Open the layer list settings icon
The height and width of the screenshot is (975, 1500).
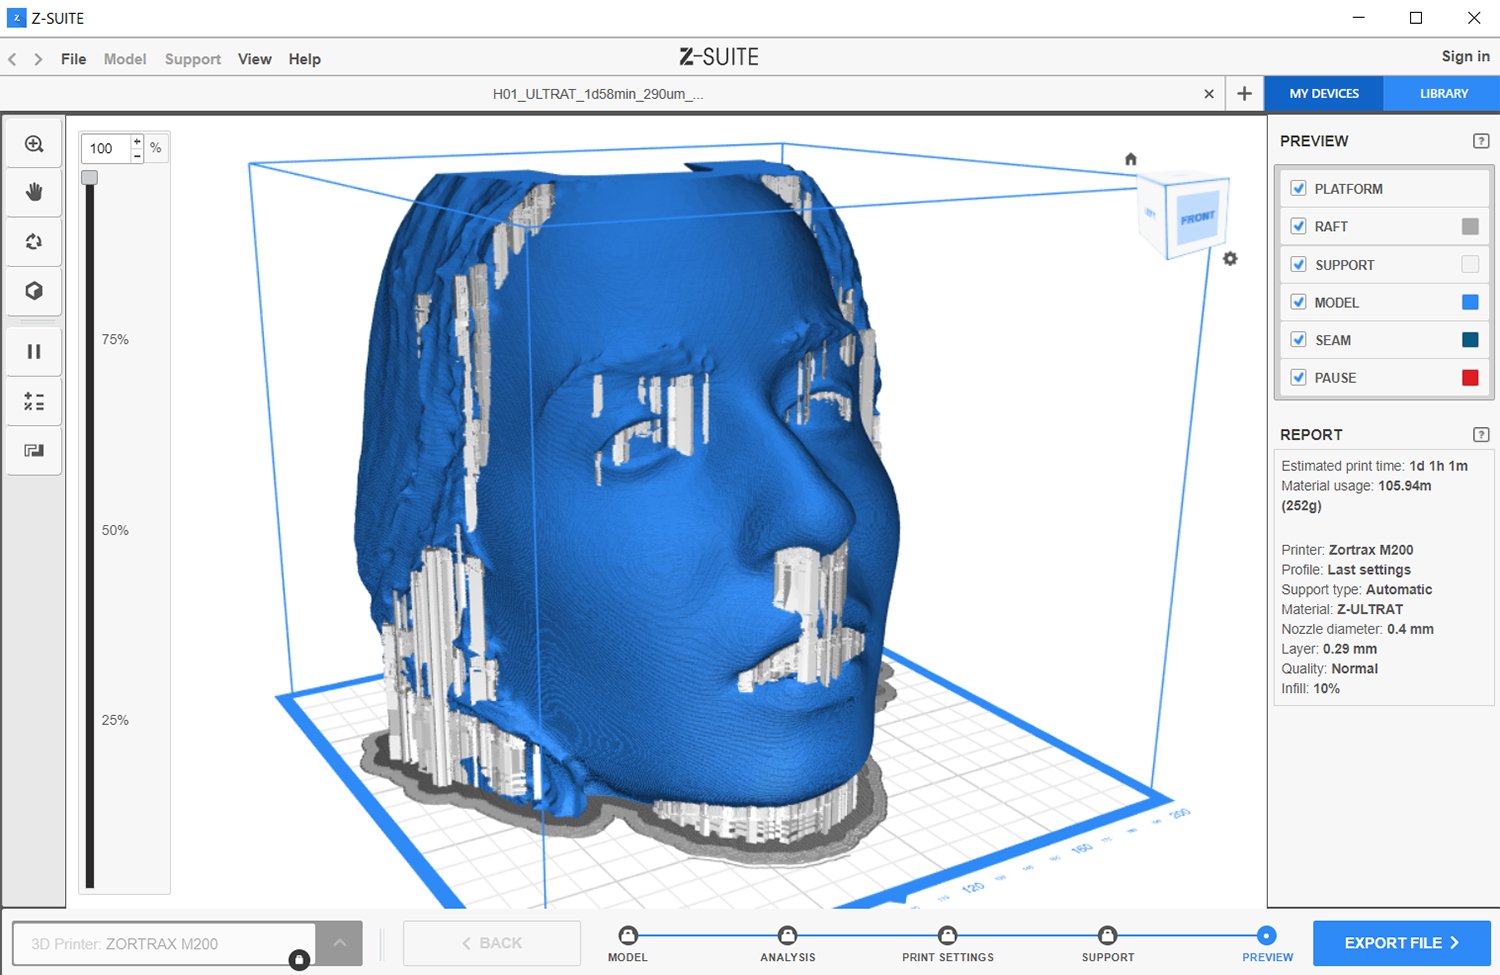34,401
